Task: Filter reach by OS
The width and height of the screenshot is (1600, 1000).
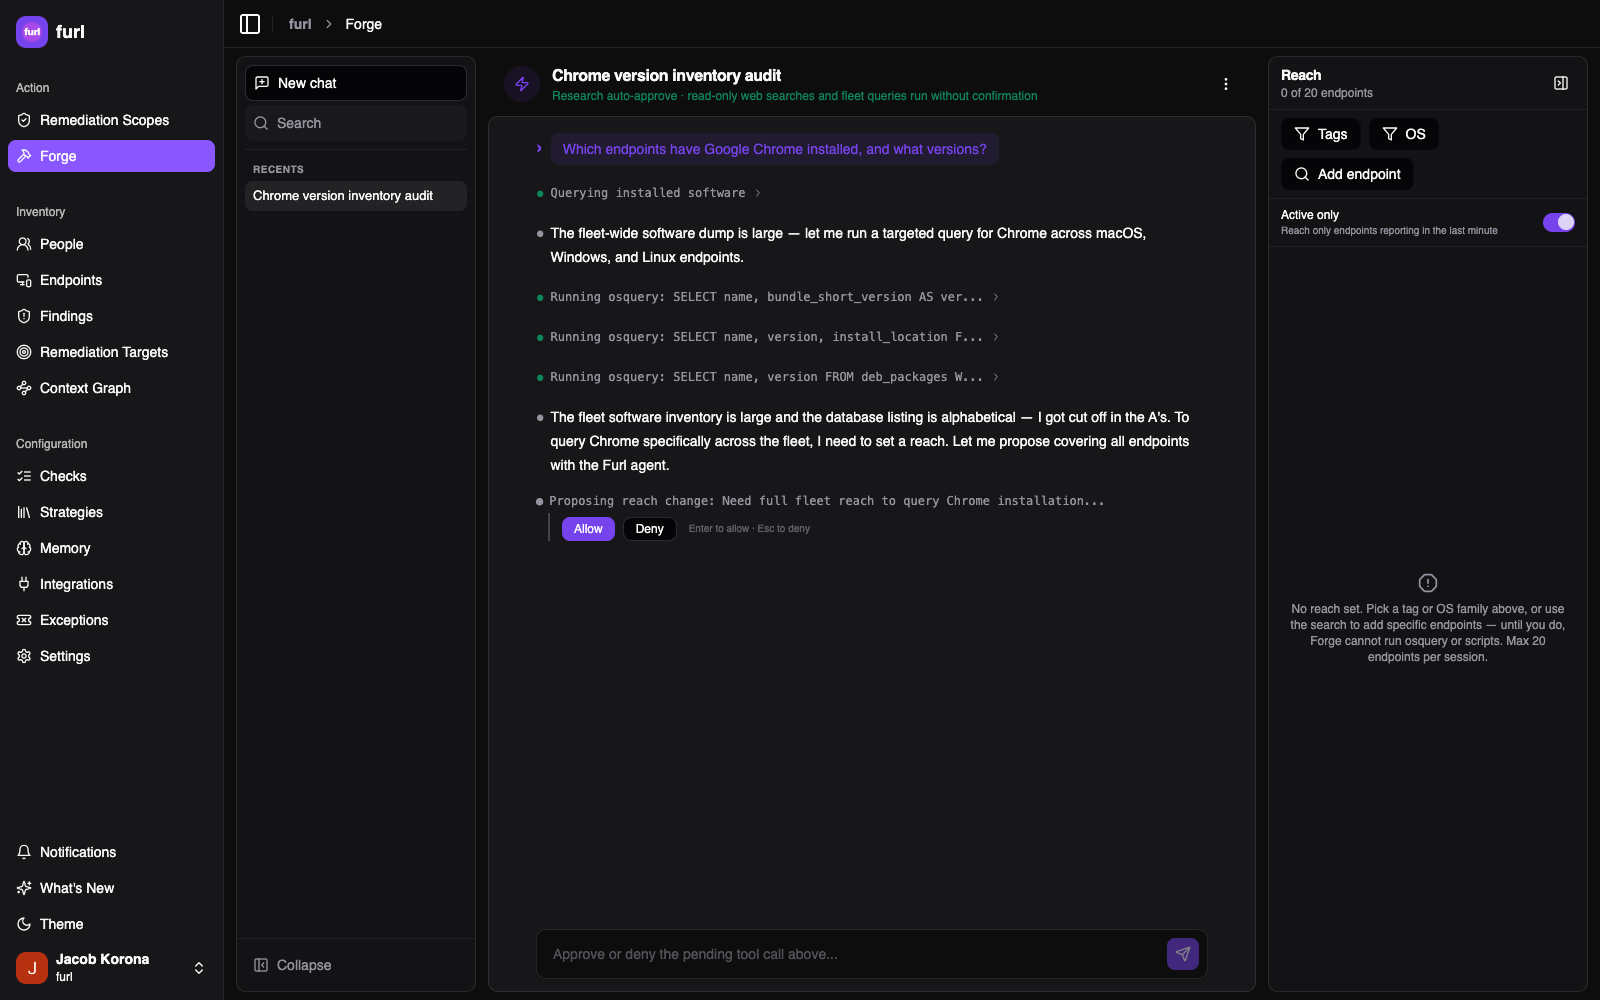Action: [x=1404, y=134]
